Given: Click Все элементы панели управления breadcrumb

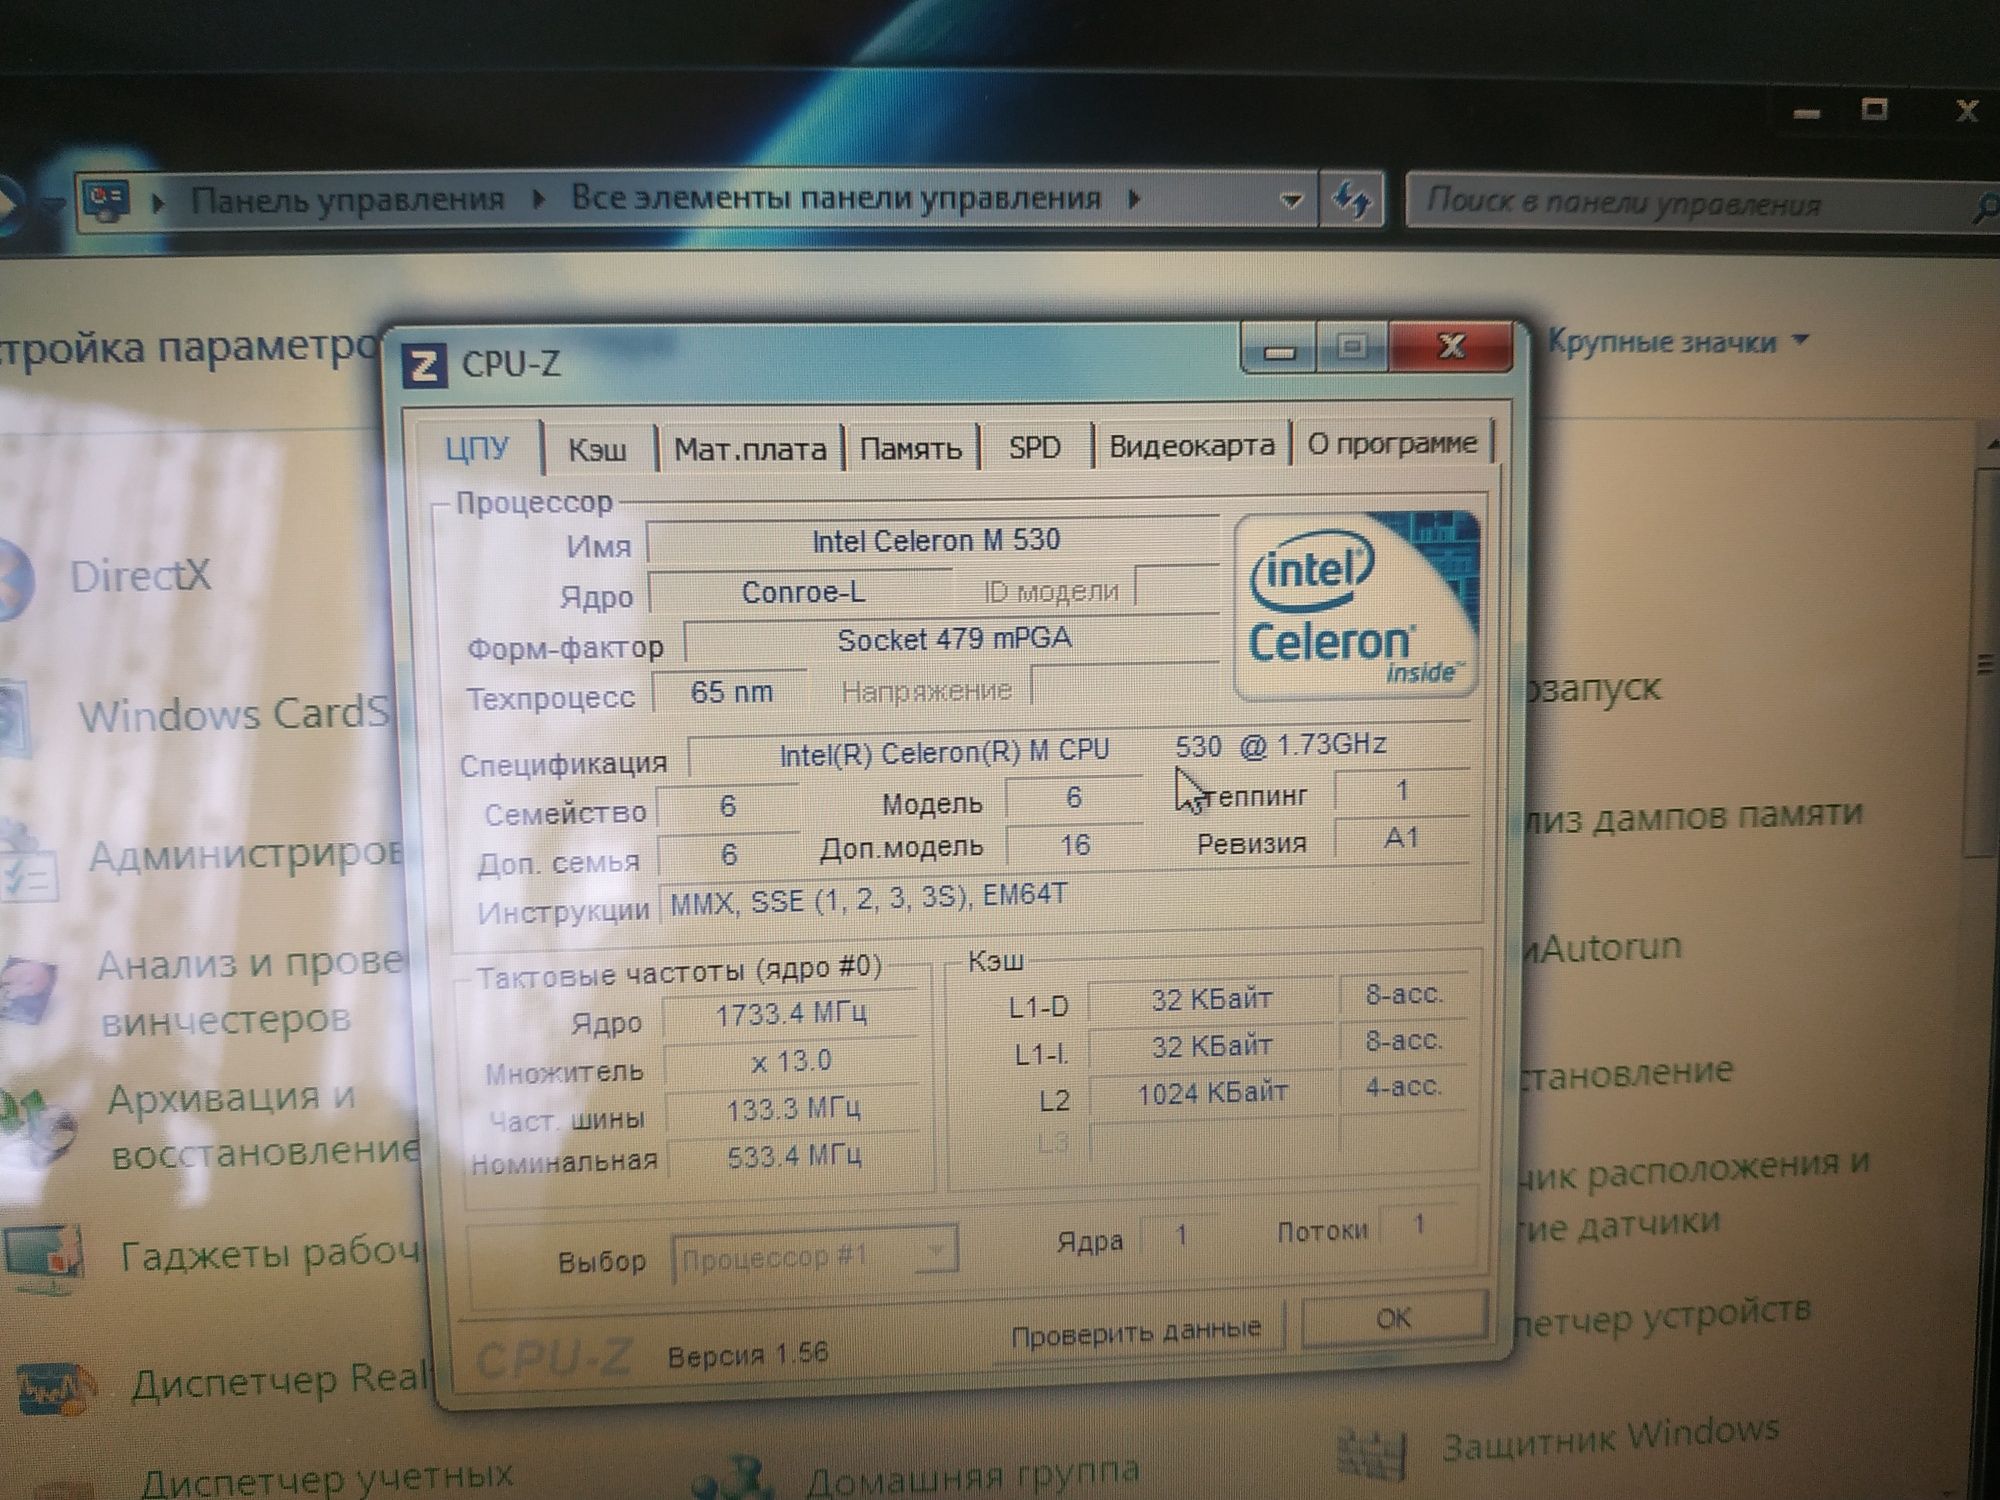Looking at the screenshot, I should coord(835,198).
